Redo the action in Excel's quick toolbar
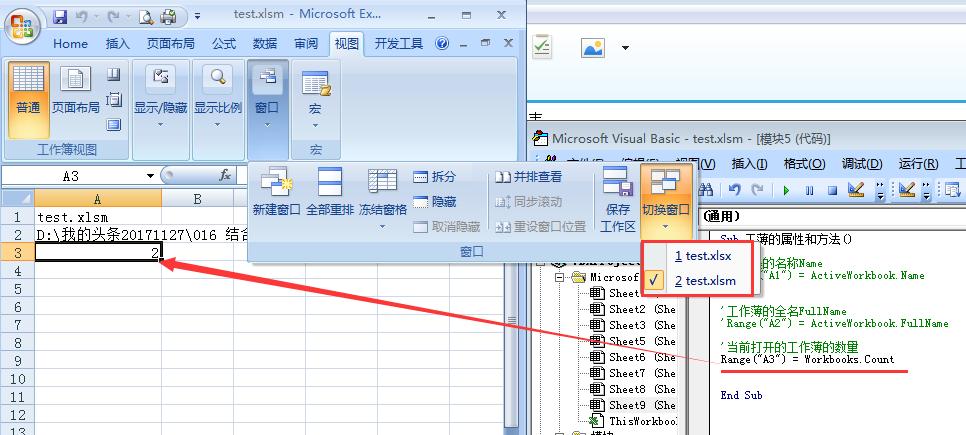 pos(113,17)
